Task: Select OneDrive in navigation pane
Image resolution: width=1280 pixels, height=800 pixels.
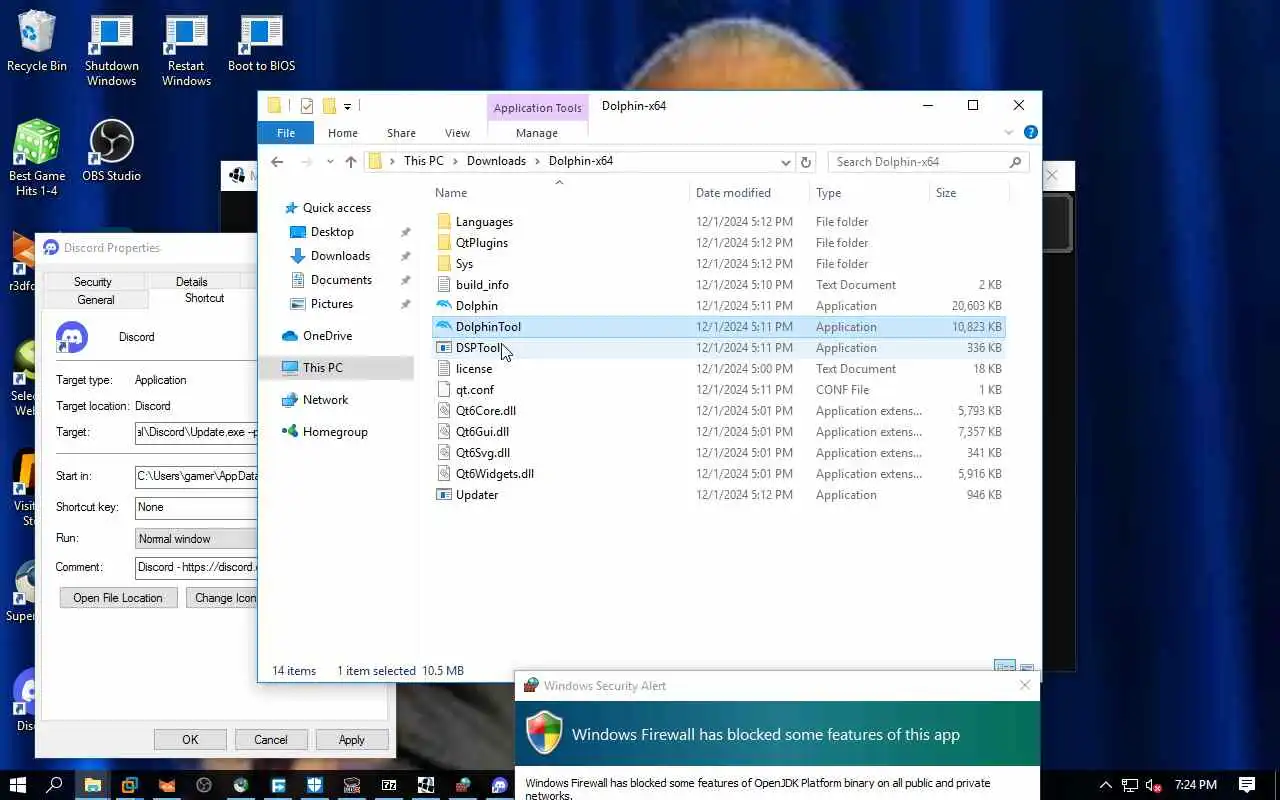Action: 327,336
